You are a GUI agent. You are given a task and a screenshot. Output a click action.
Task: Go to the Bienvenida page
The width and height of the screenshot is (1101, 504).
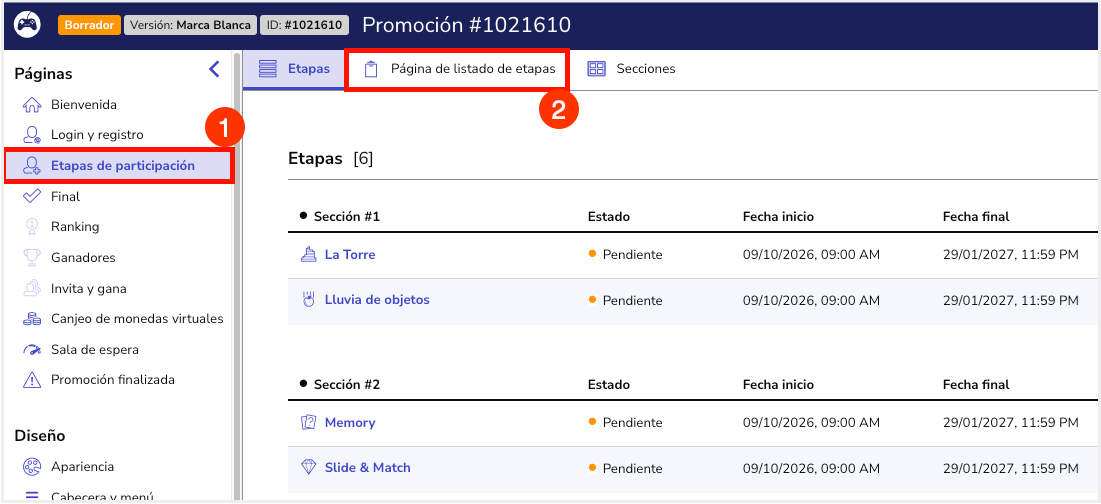pyautogui.click(x=84, y=105)
